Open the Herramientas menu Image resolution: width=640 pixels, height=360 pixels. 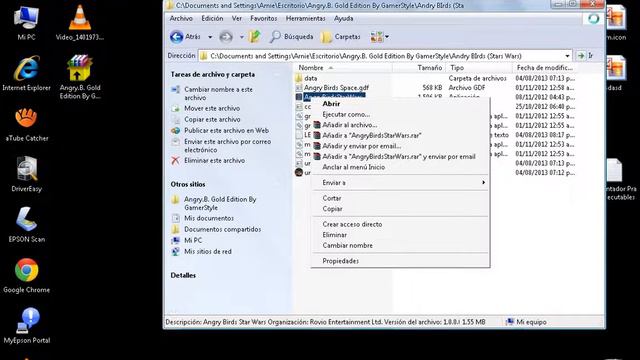click(306, 18)
